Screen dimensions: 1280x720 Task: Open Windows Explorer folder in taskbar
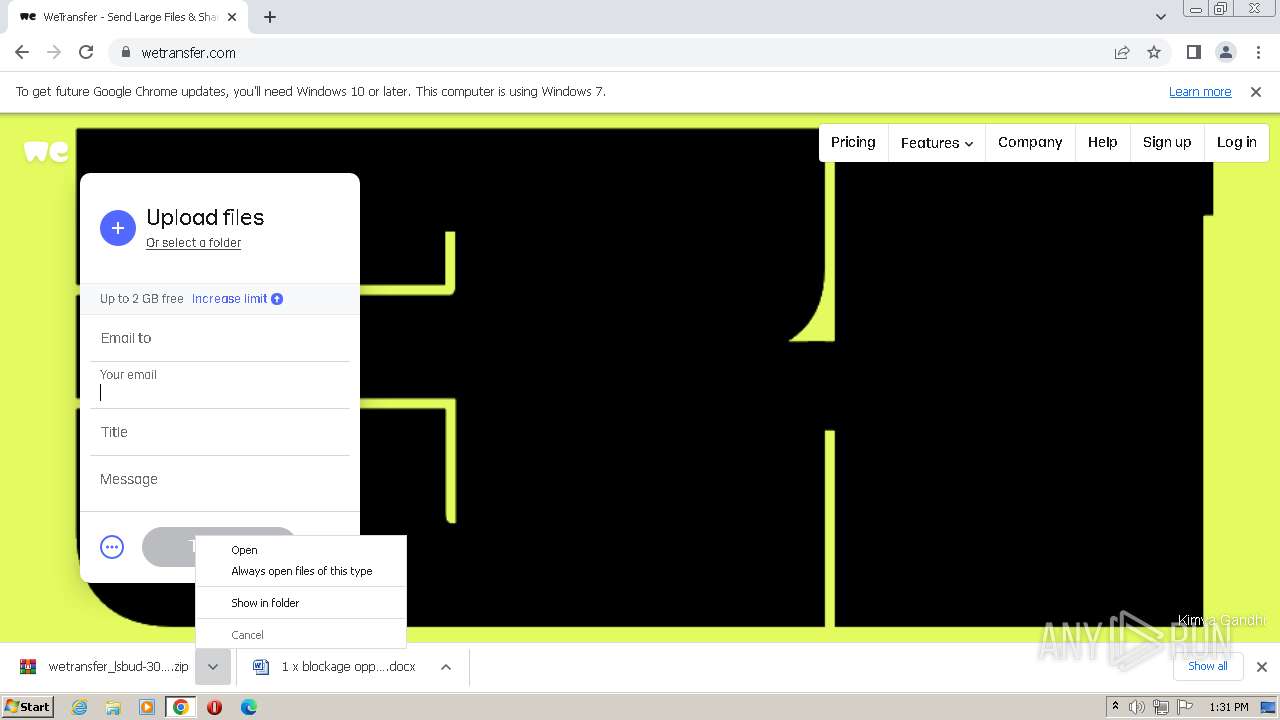pyautogui.click(x=113, y=707)
